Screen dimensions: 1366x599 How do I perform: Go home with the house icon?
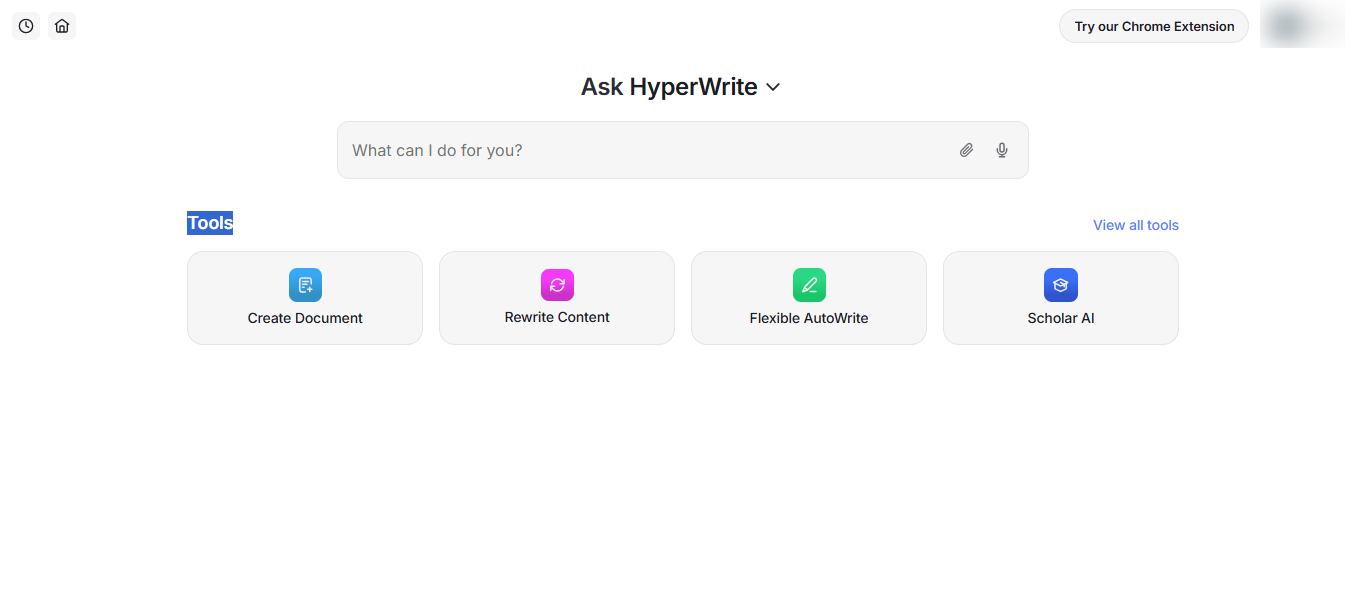62,25
